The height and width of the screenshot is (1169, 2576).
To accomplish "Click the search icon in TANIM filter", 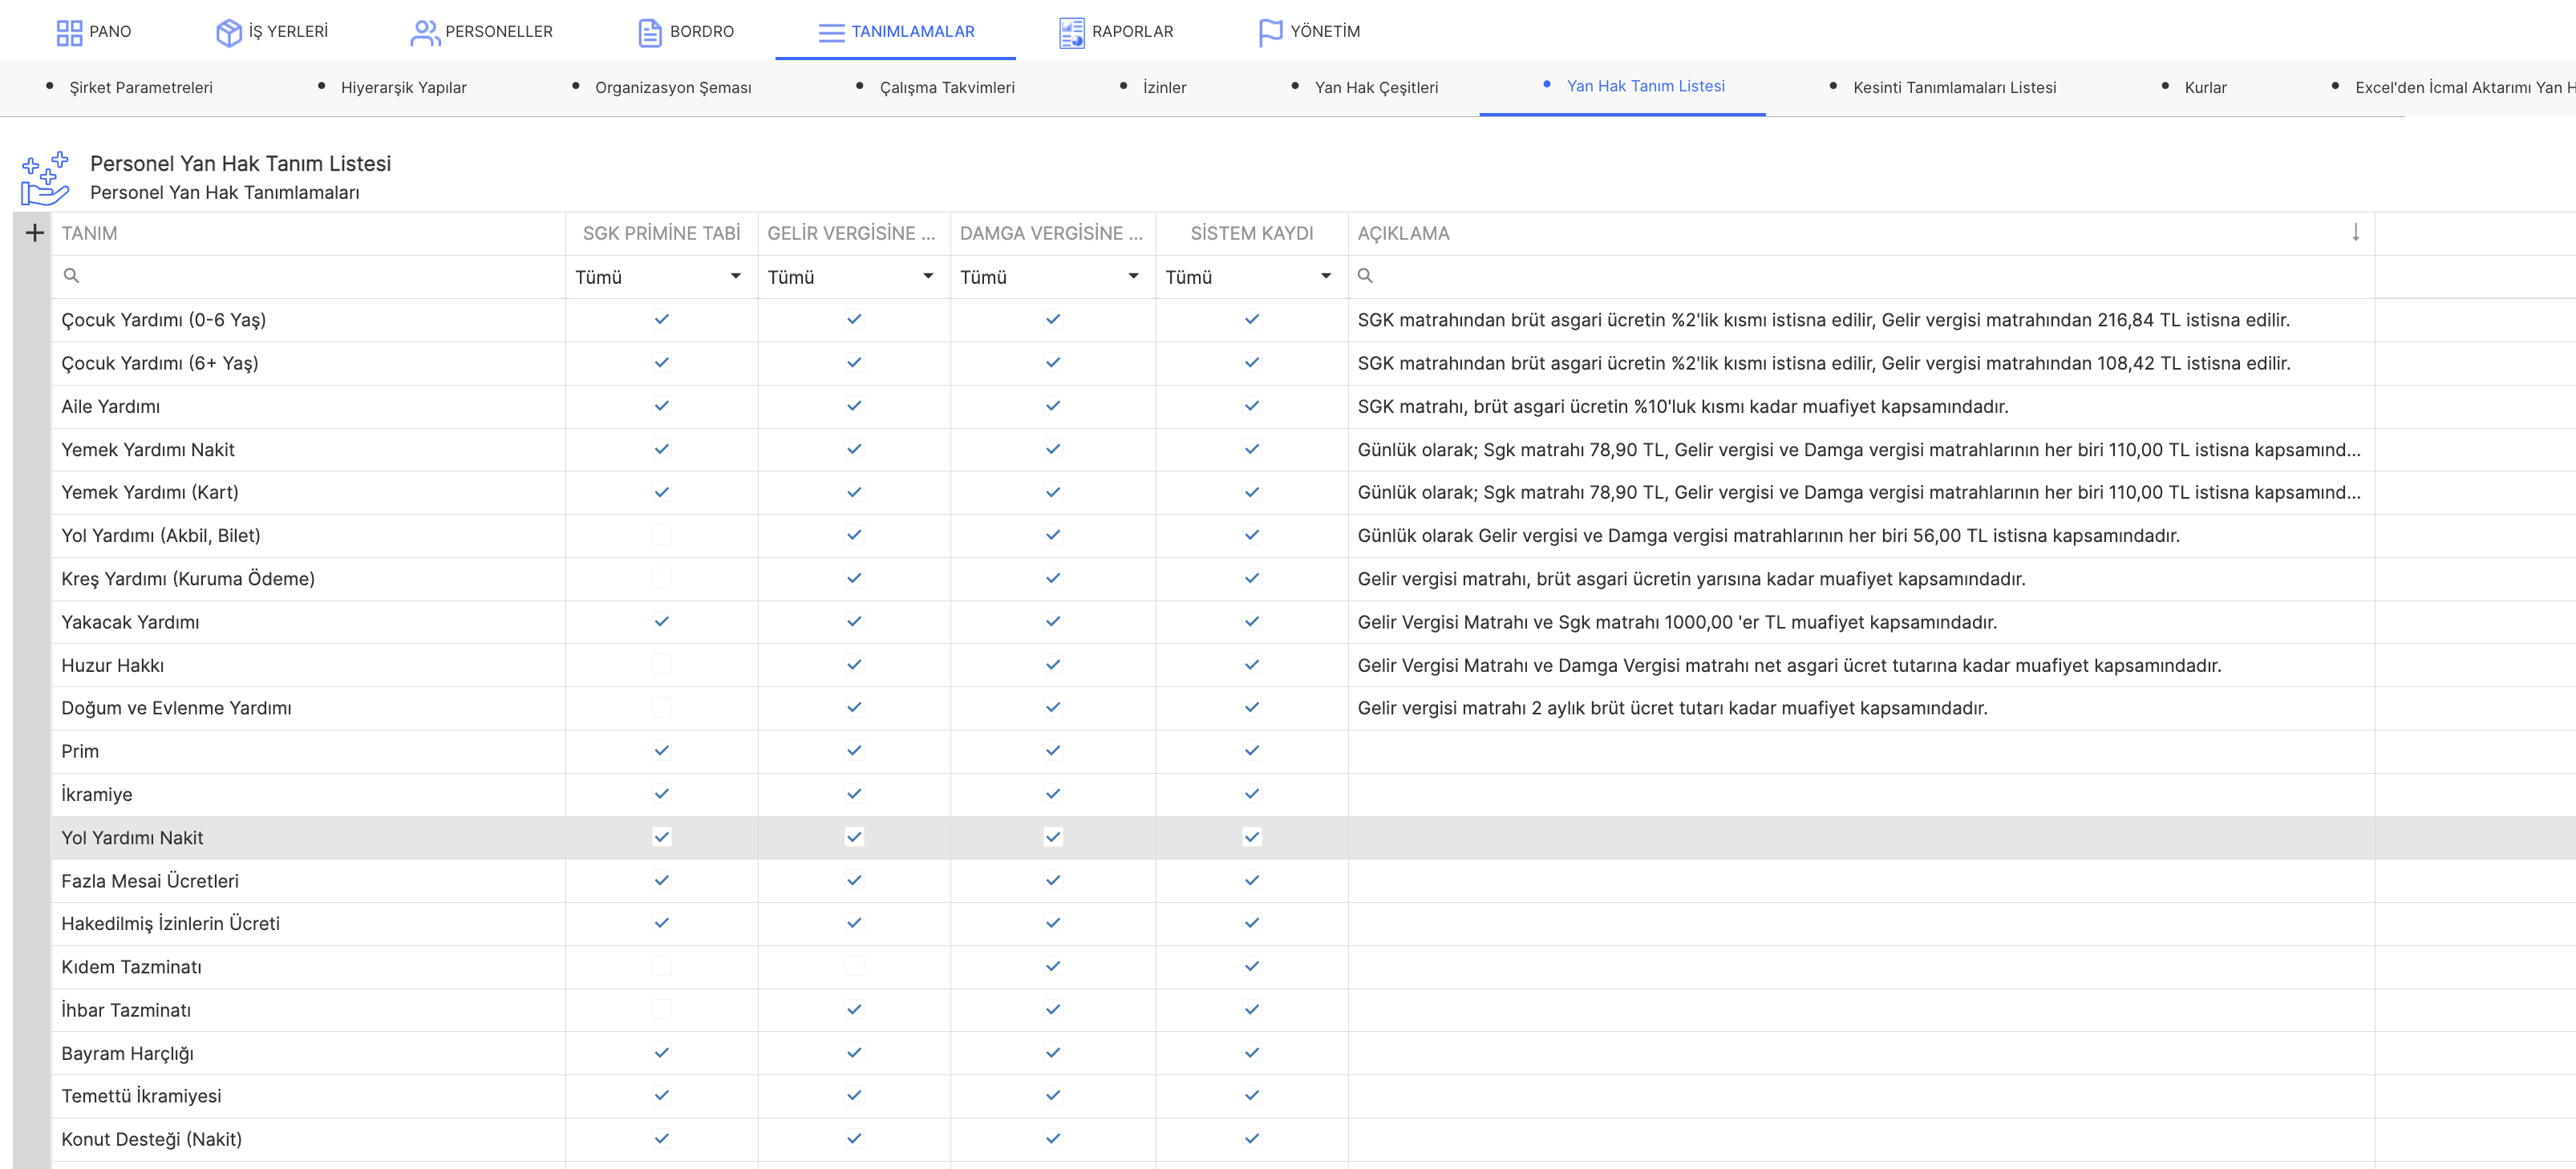I will point(71,276).
